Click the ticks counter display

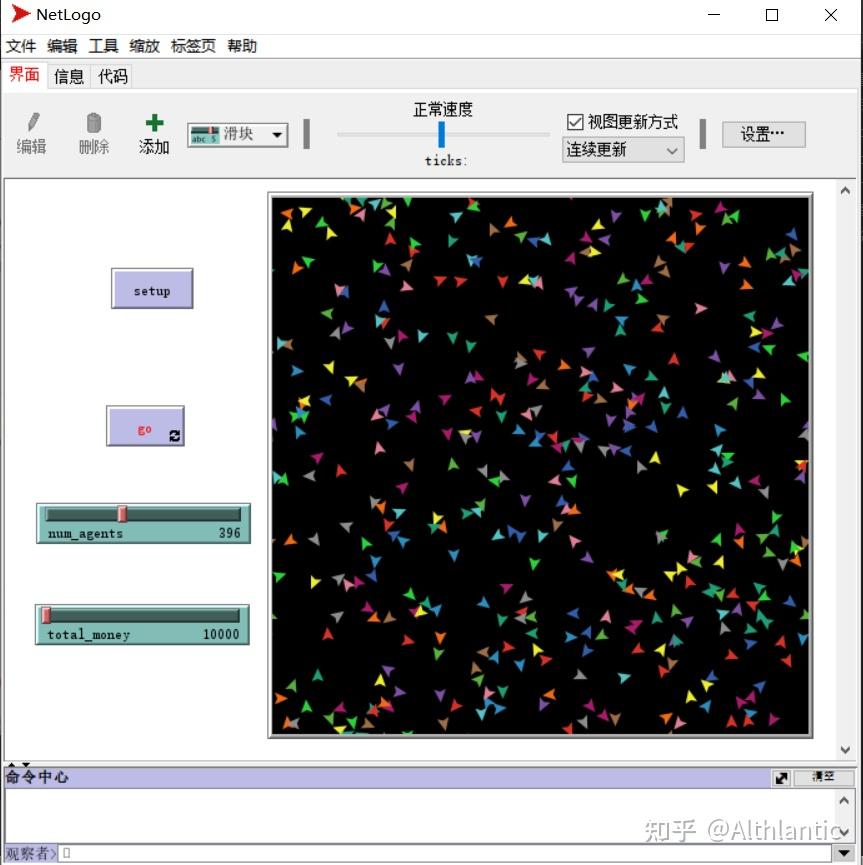(445, 160)
